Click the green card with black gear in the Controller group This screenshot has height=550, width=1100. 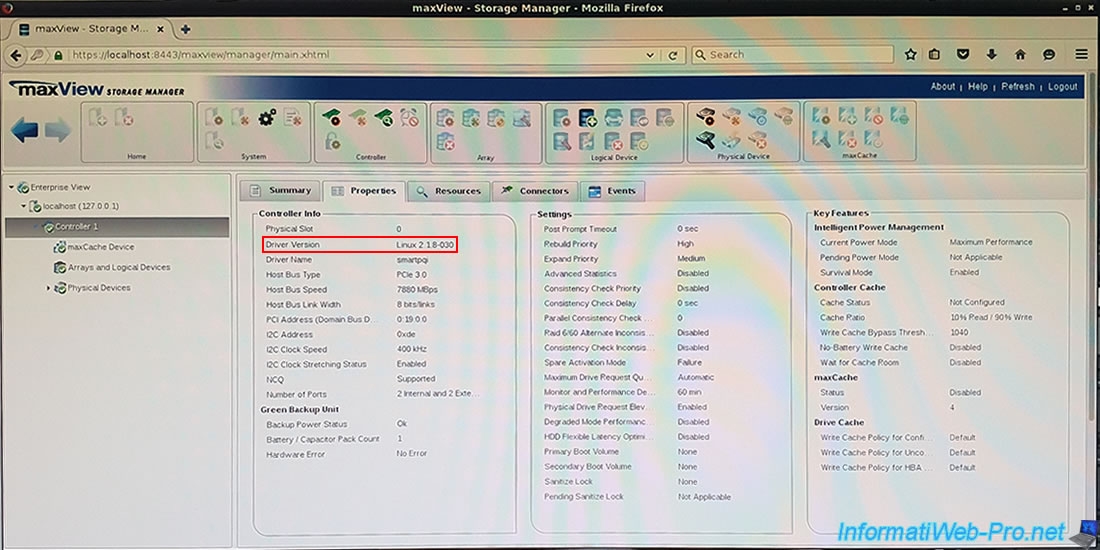(331, 117)
